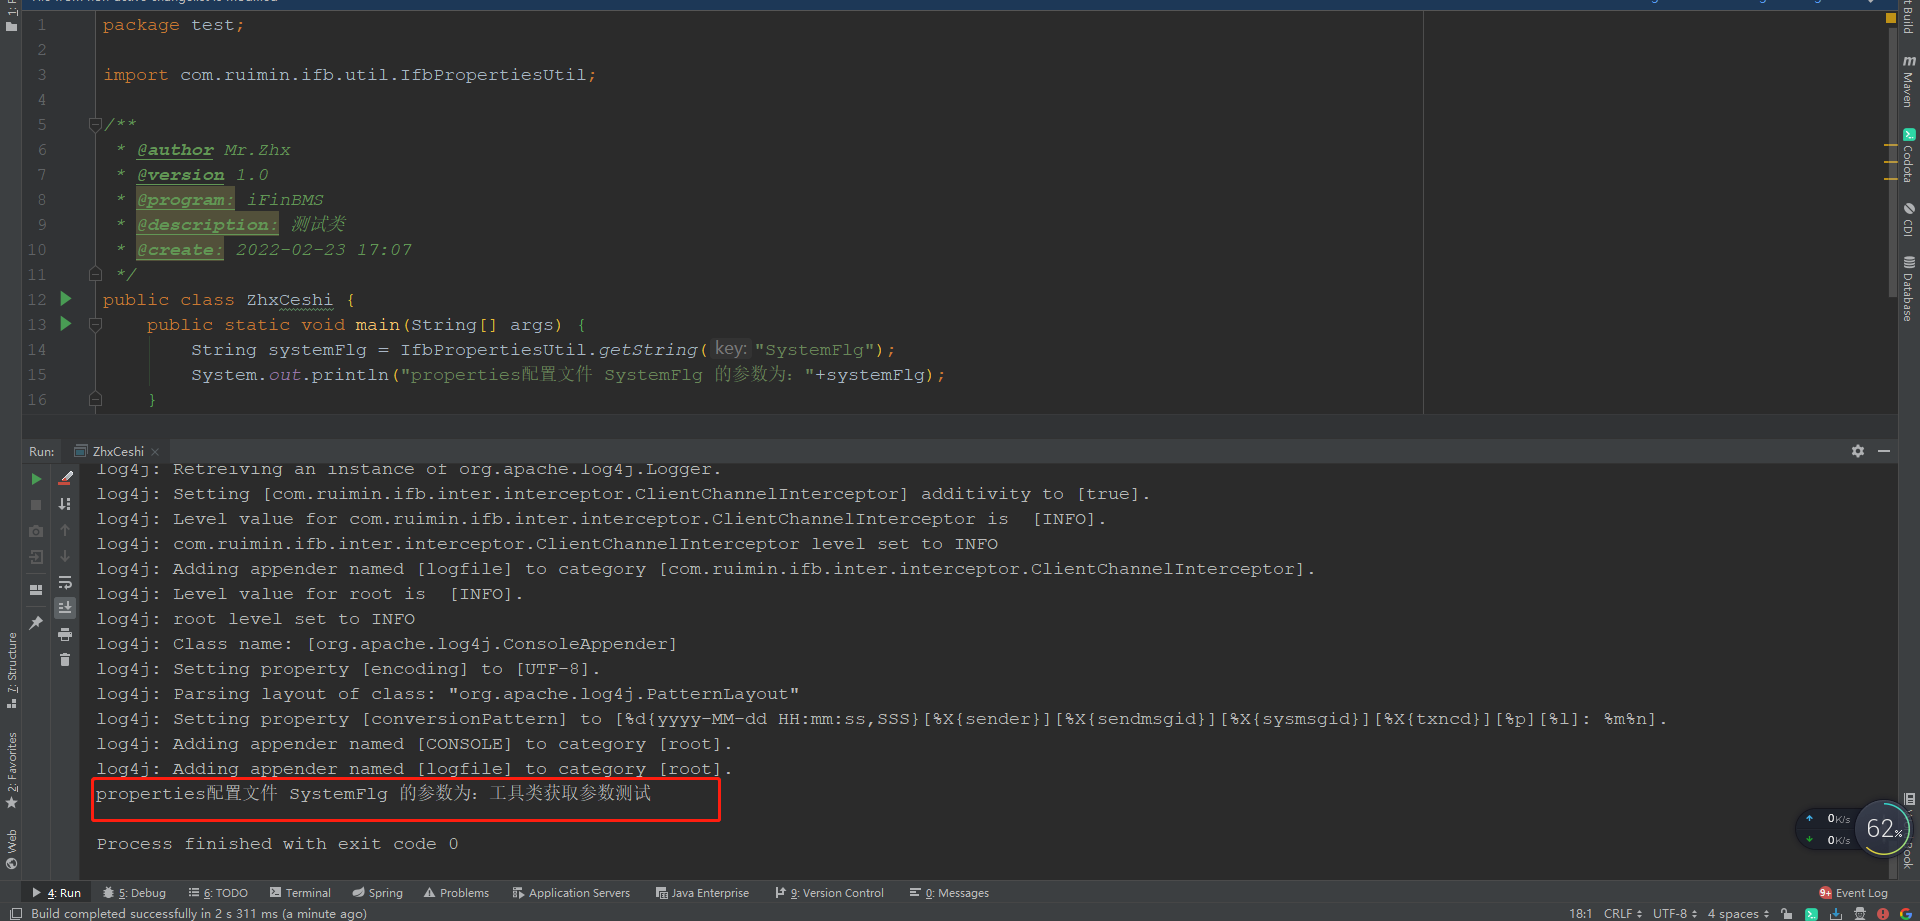Click the Google icon in status bar
1920x921 pixels.
1906,913
